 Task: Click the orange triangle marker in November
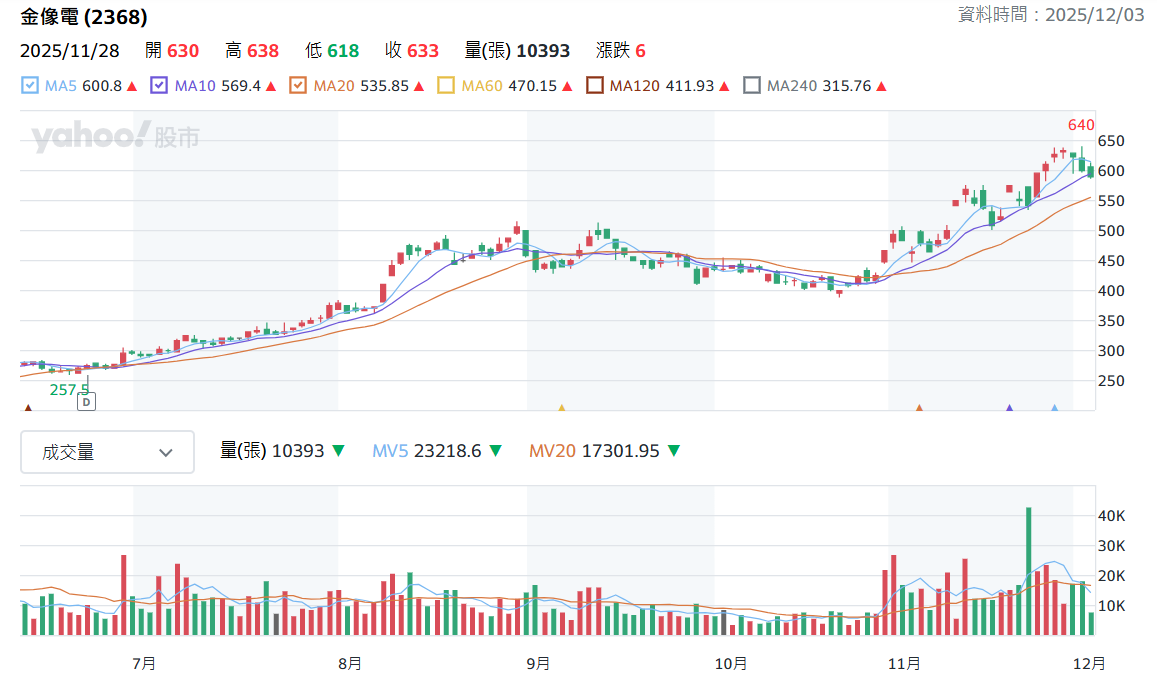[x=919, y=407]
